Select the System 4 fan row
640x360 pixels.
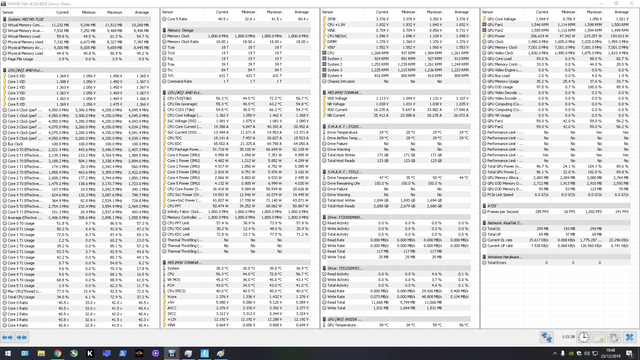tap(396, 76)
